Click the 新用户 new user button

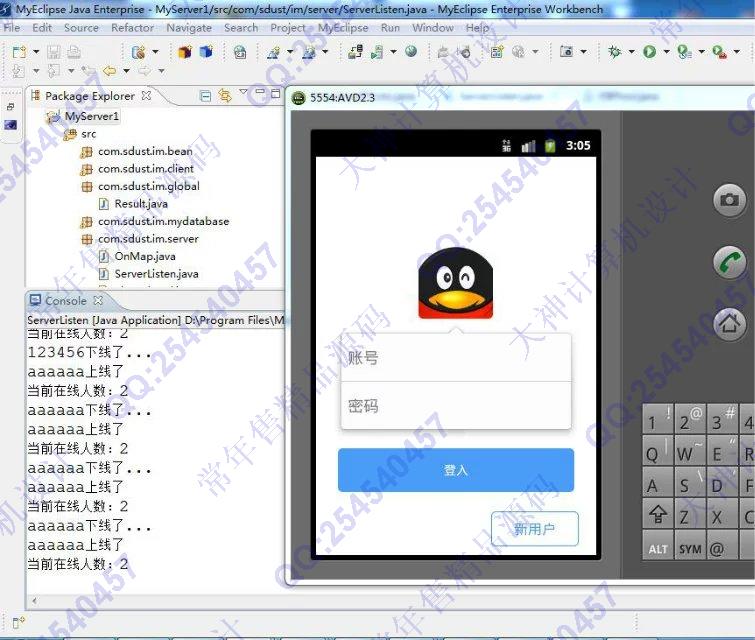click(x=534, y=529)
